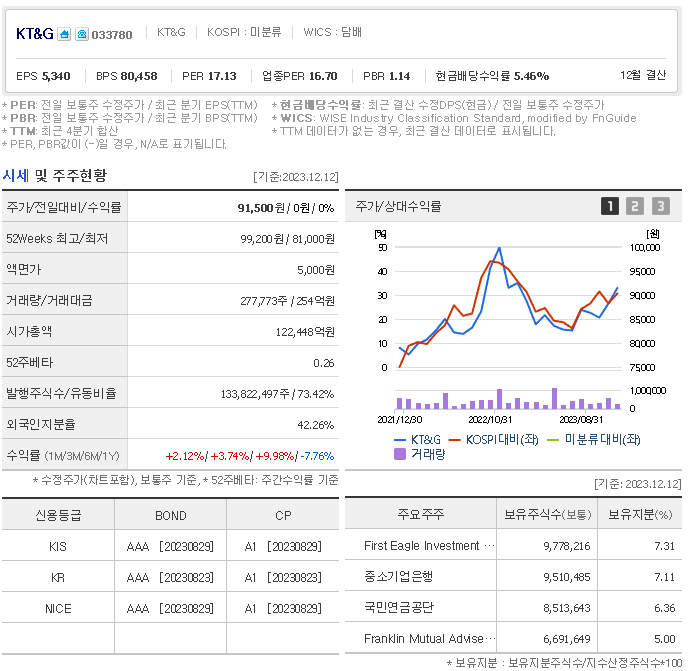690x671 pixels.
Task: Click the +2.12% one-month return
Action: click(x=185, y=456)
